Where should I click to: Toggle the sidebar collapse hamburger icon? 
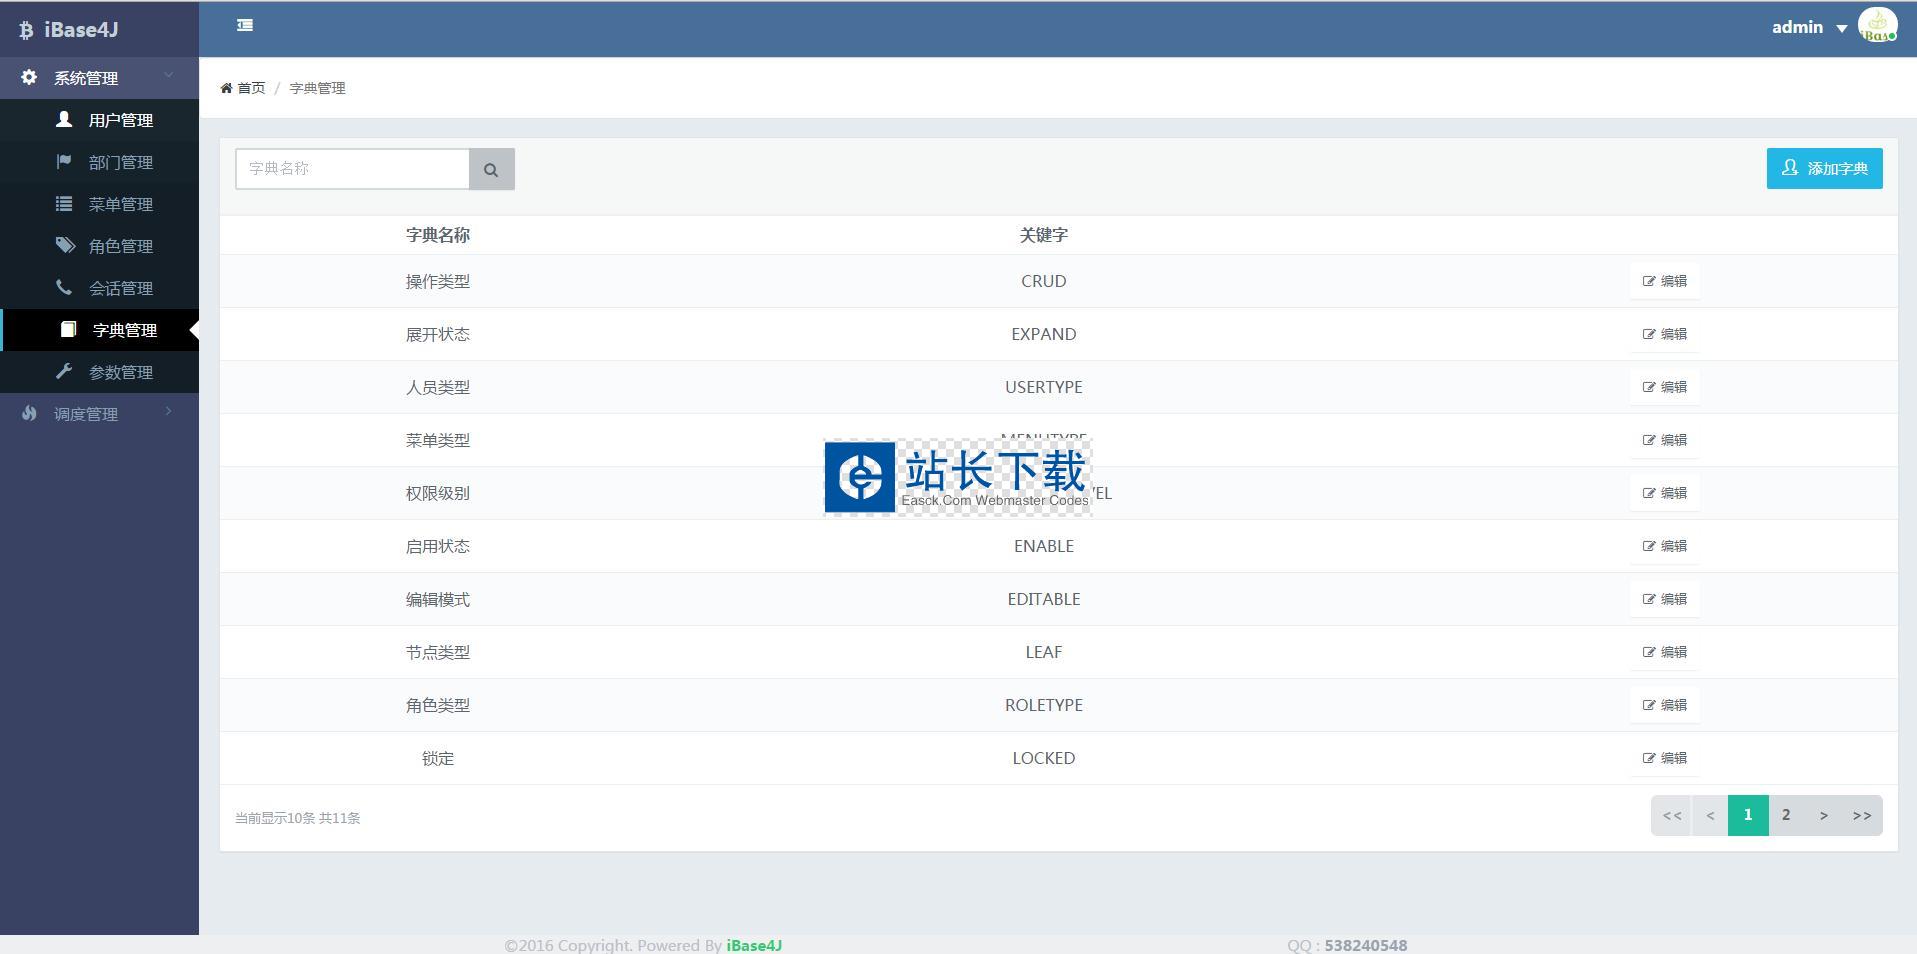point(245,26)
